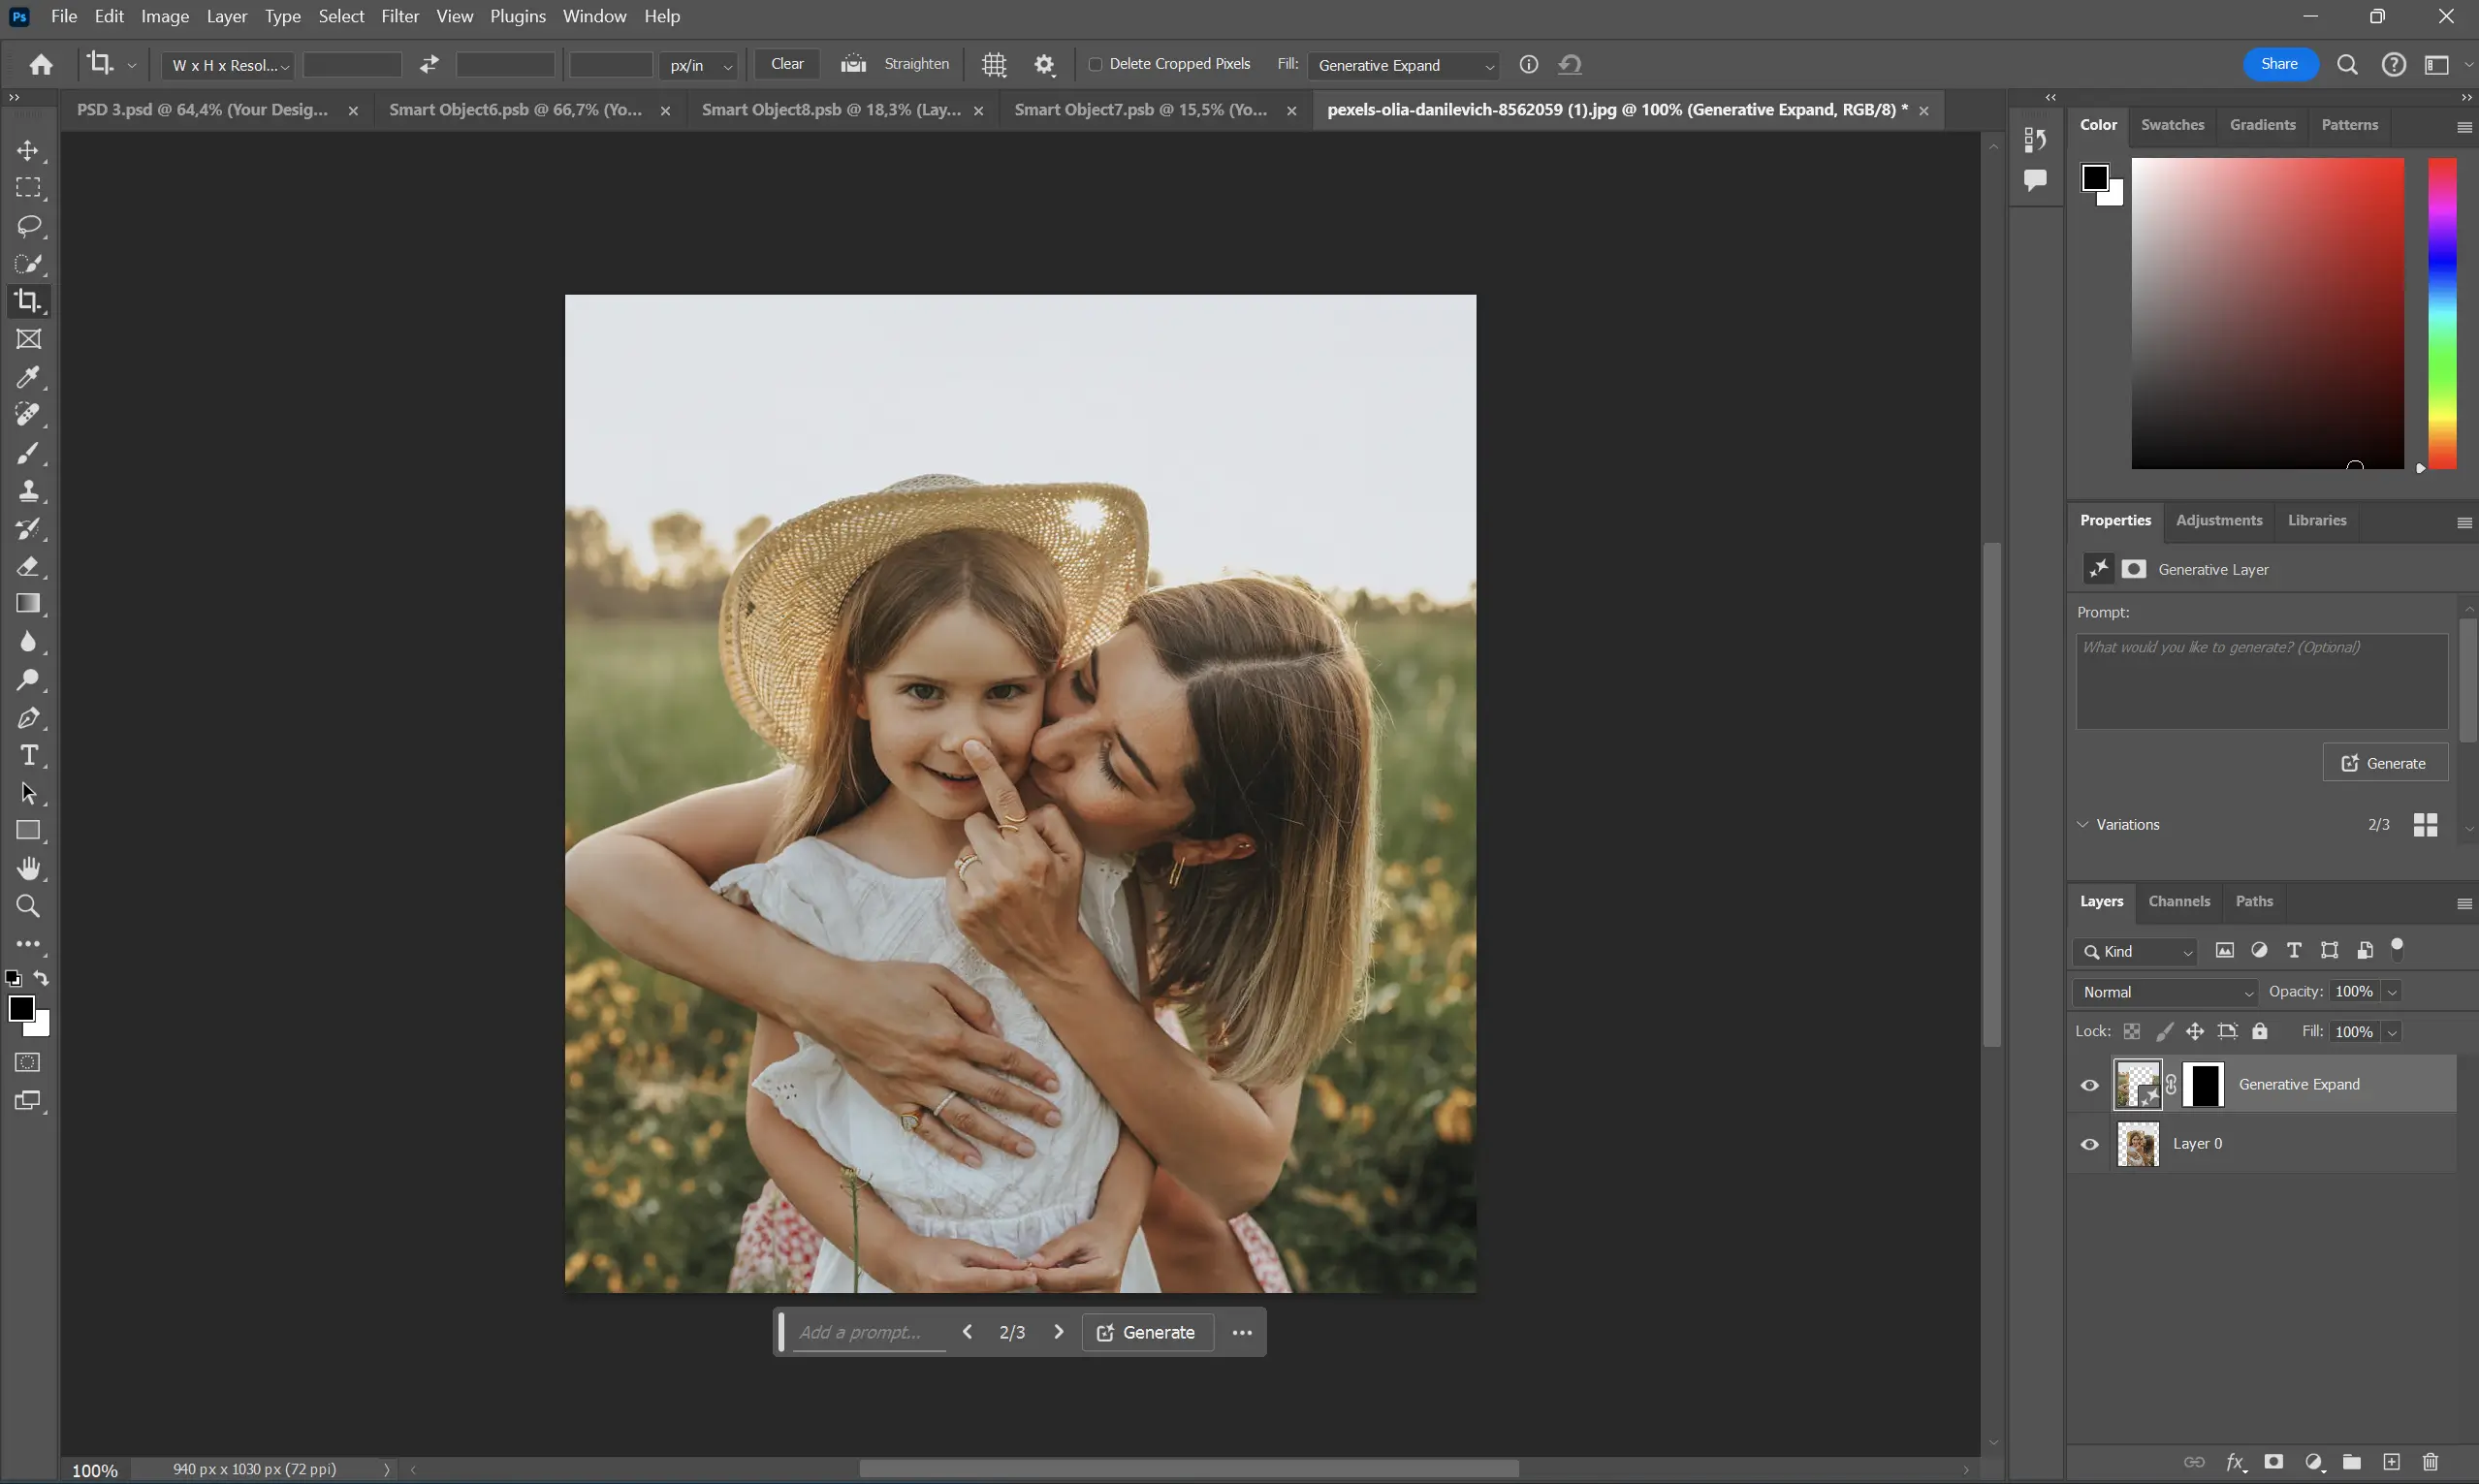The width and height of the screenshot is (2479, 1484).
Task: Click the Straighten level icon
Action: [853, 64]
